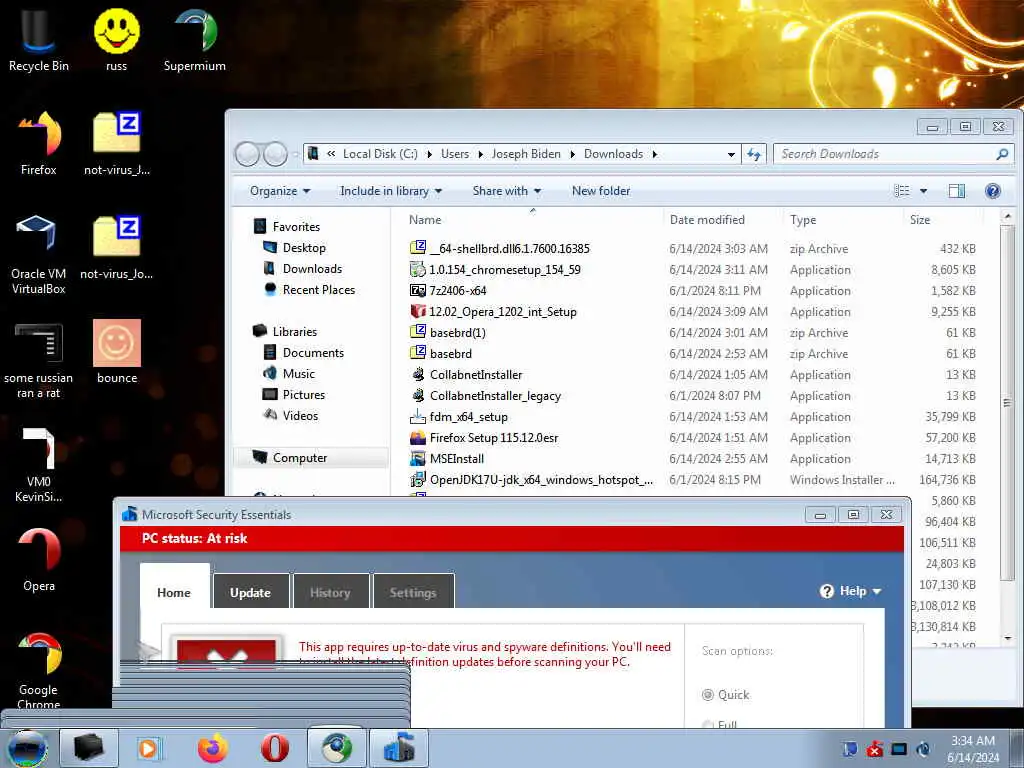
Task: Open the Organize dropdown menu
Action: tap(280, 191)
